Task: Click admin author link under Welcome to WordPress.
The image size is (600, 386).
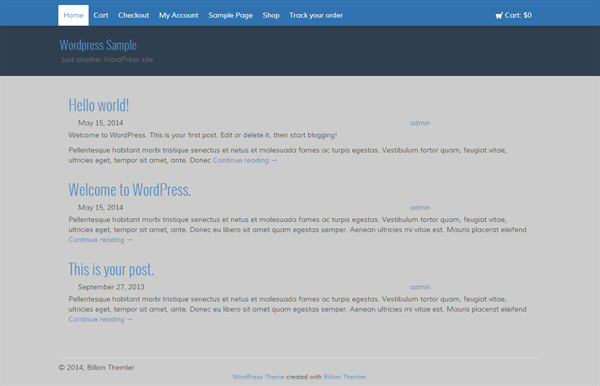Action: [420, 207]
